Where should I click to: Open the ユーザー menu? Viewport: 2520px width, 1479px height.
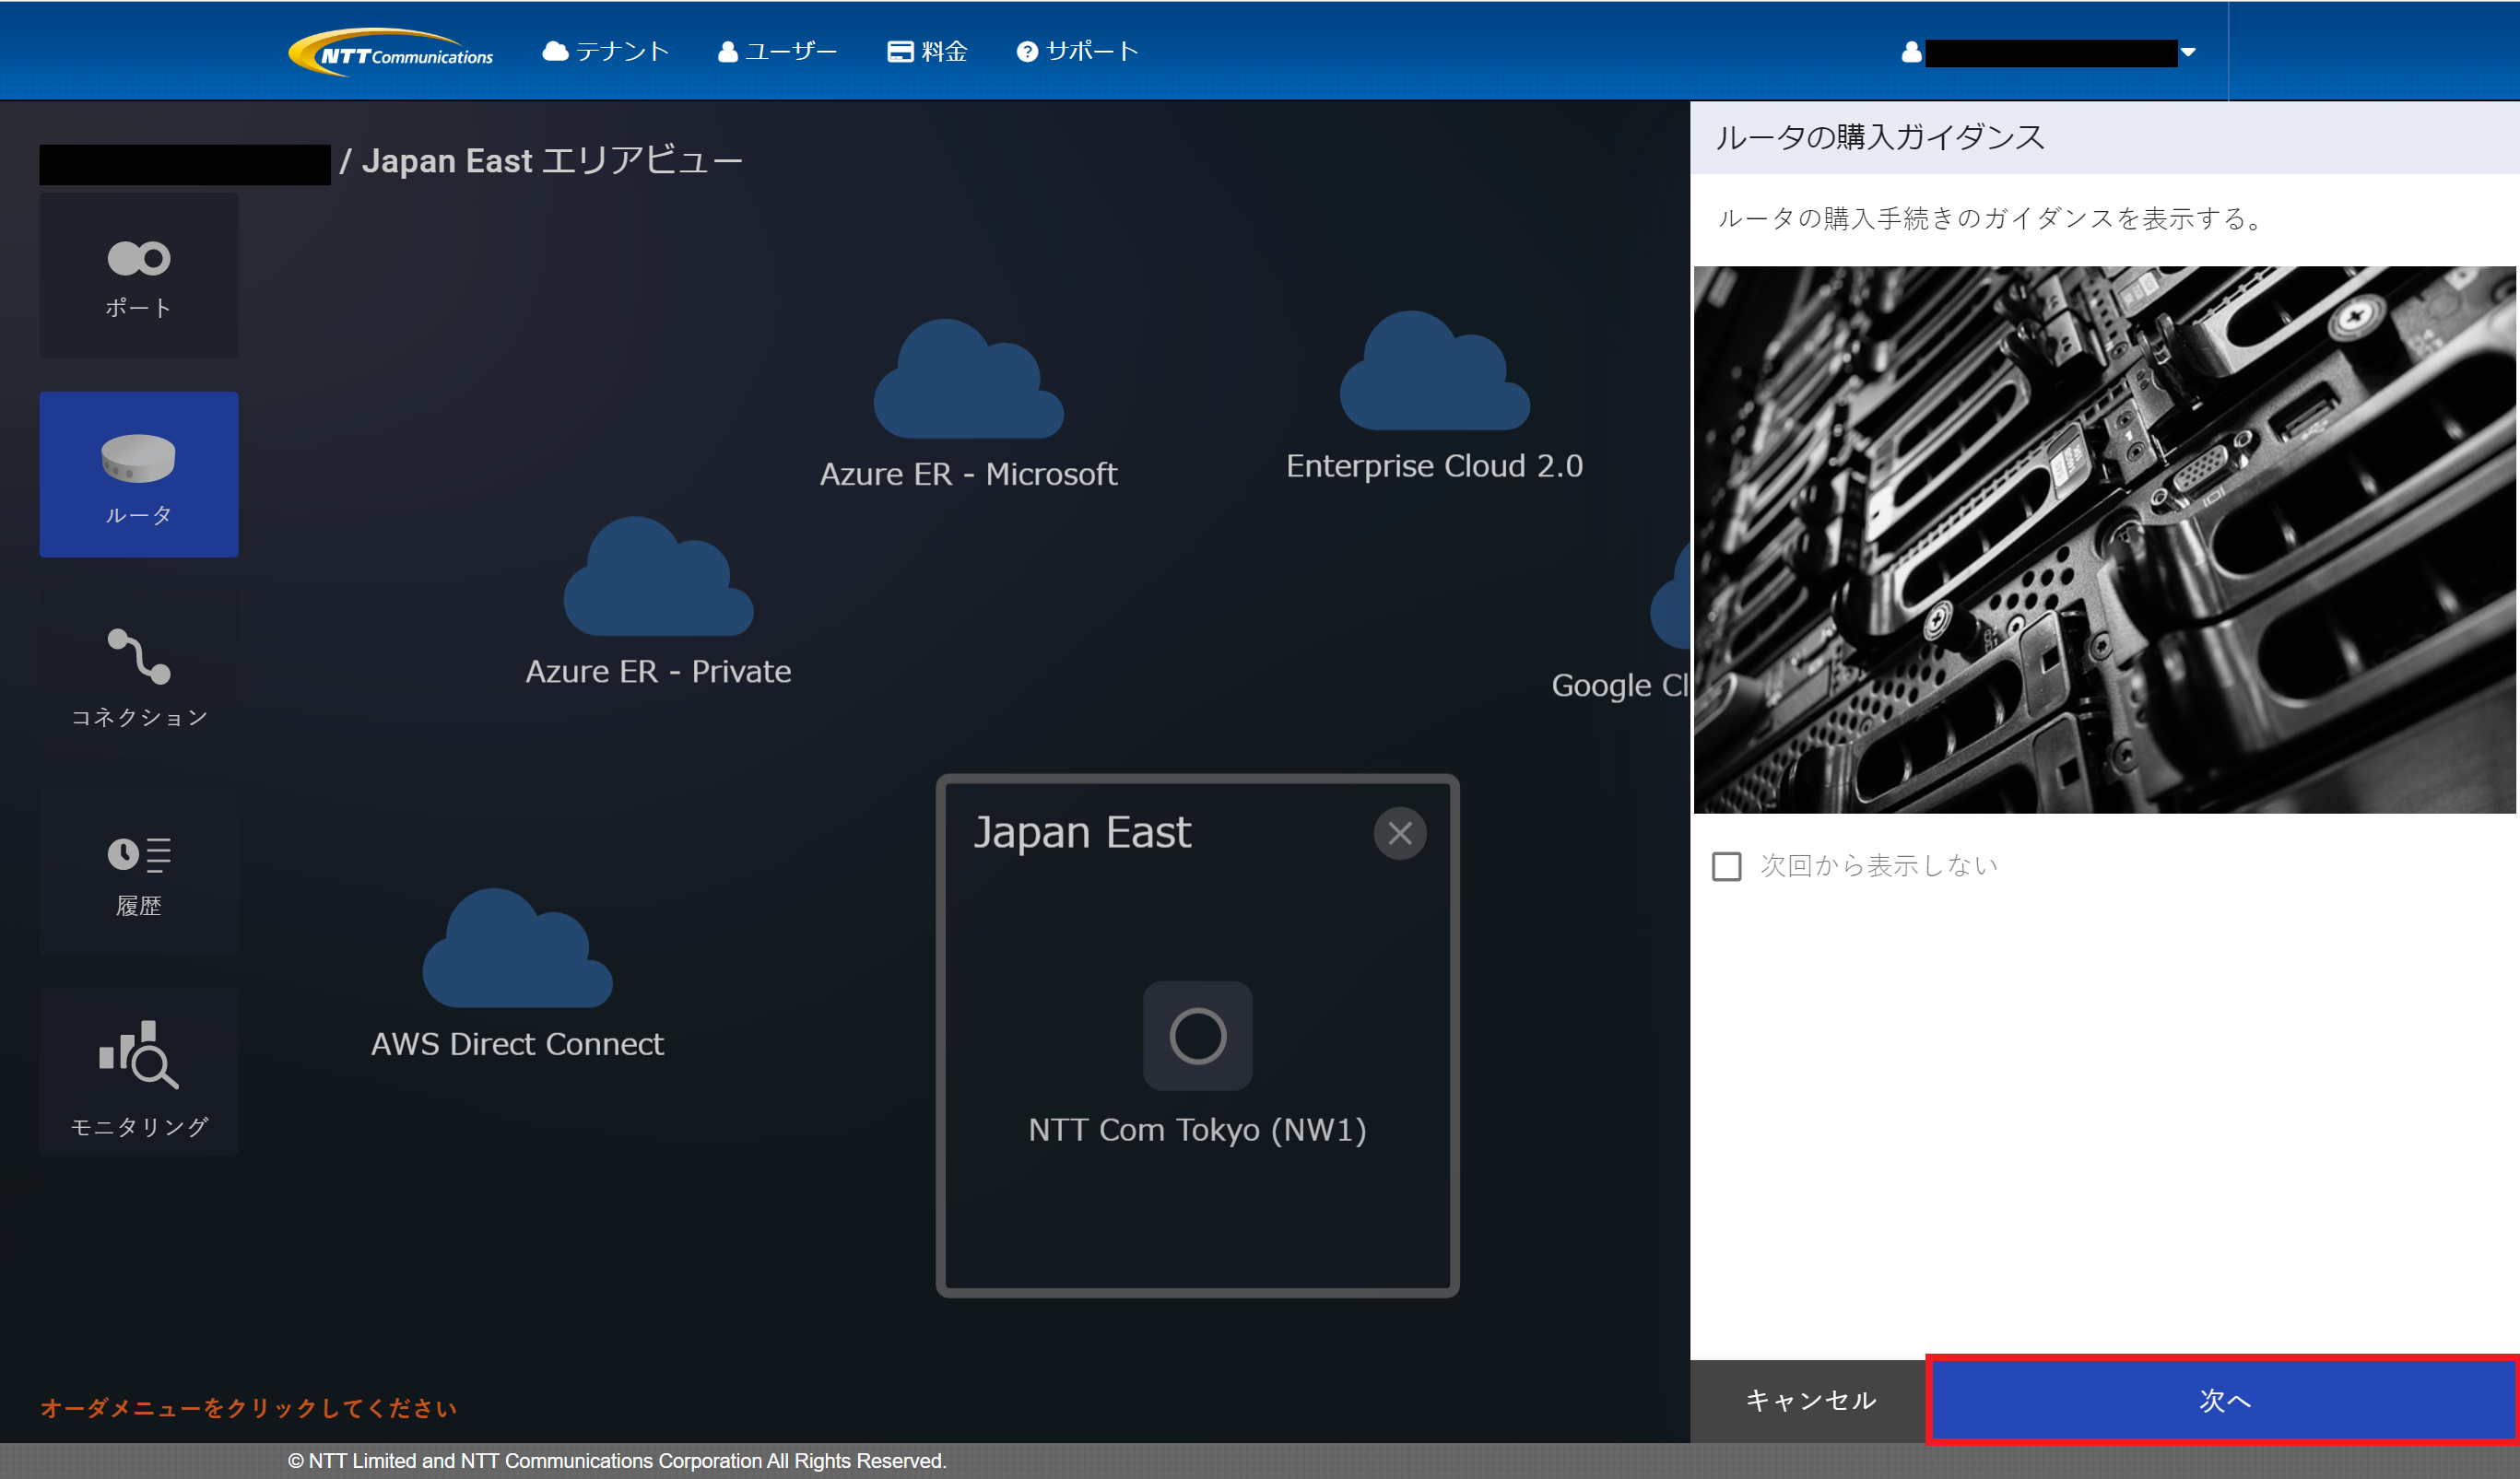click(777, 52)
